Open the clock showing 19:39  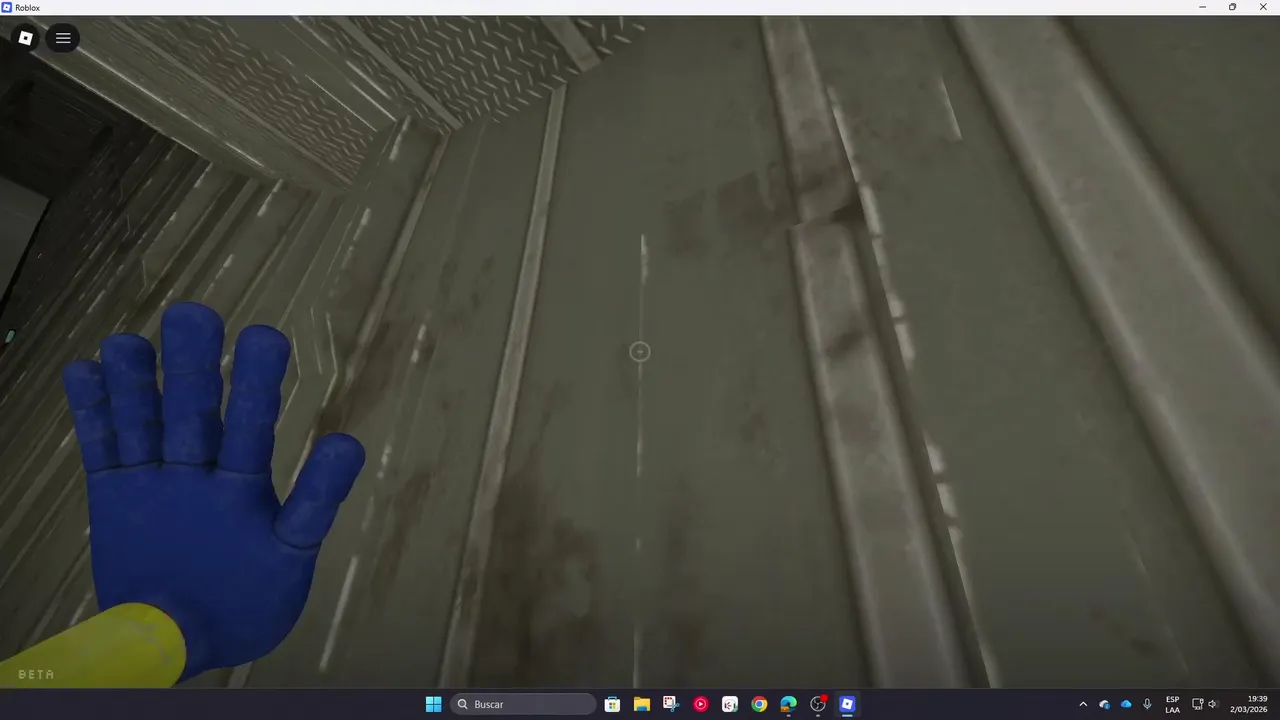coord(1250,704)
